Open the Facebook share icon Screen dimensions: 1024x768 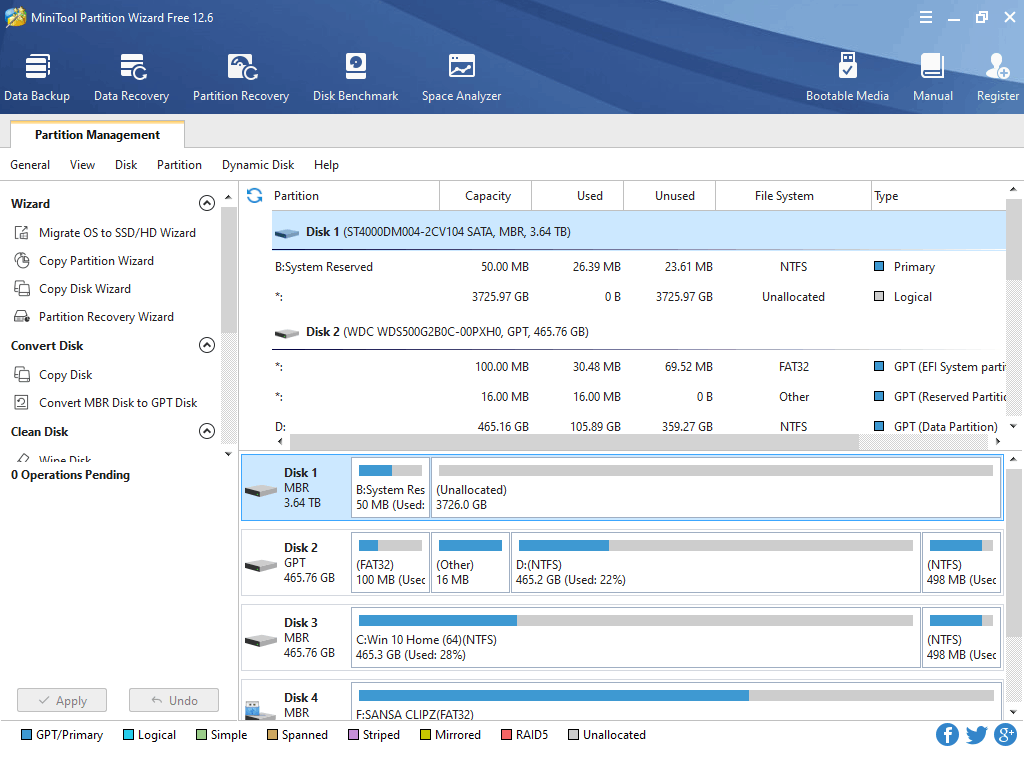point(947,735)
